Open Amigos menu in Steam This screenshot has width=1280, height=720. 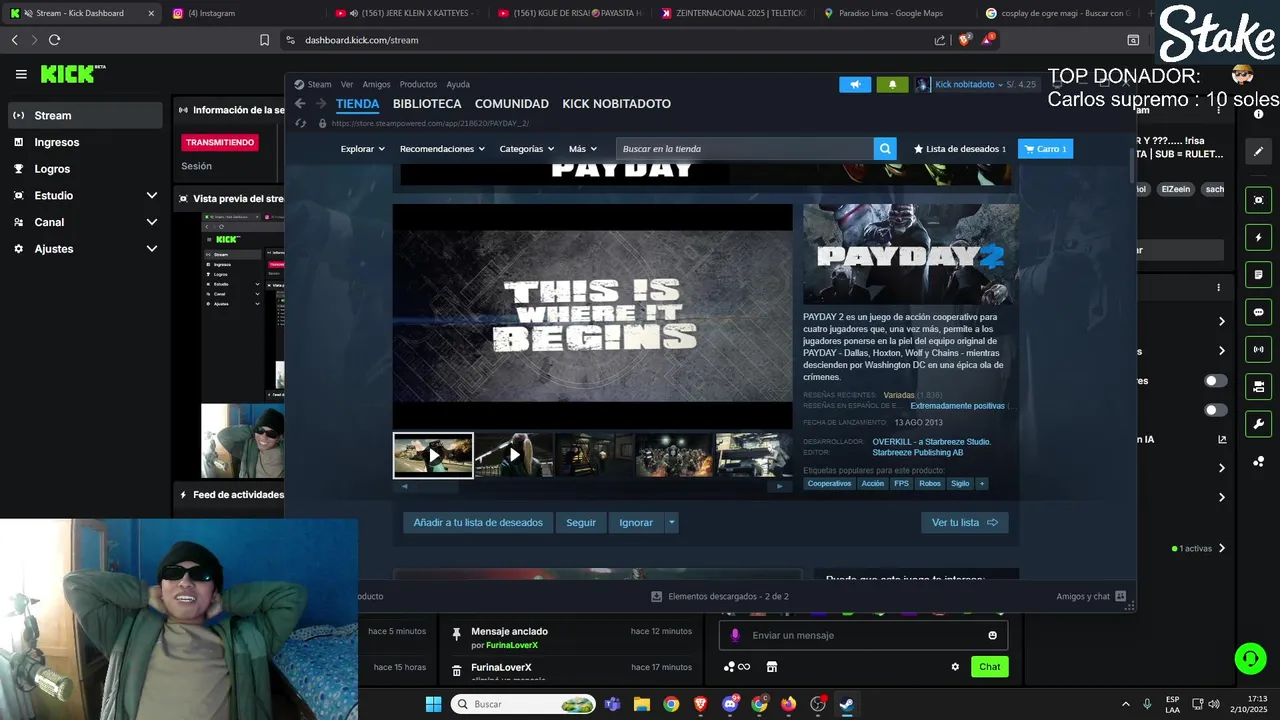pyautogui.click(x=376, y=84)
